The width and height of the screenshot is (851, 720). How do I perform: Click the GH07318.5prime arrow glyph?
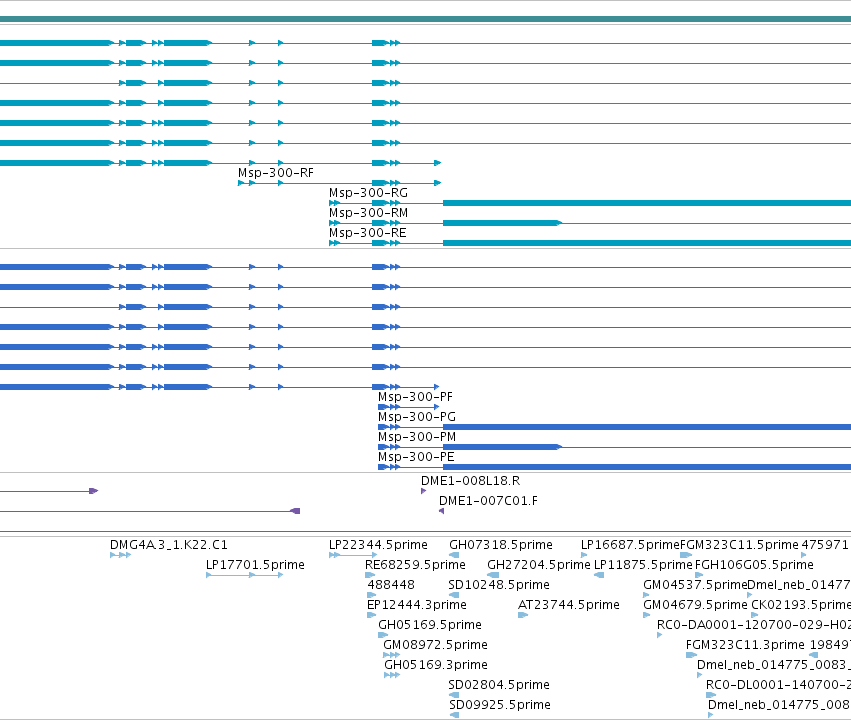coord(454,555)
